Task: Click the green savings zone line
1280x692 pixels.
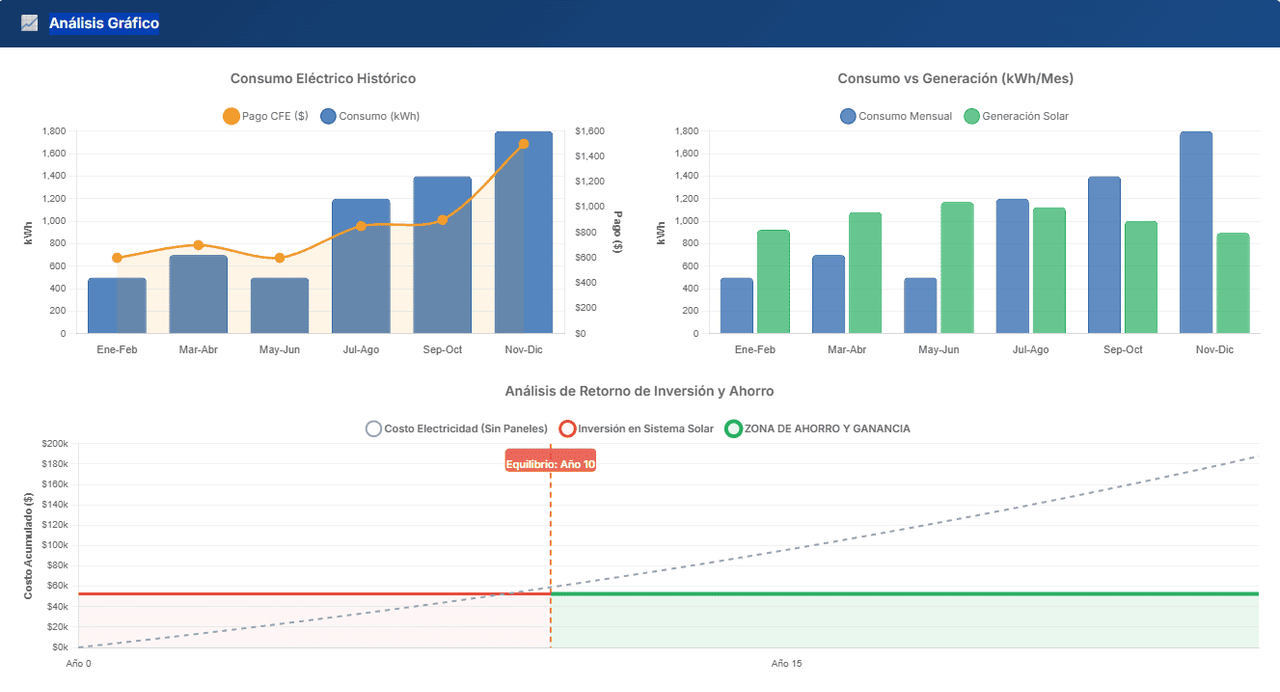Action: (x=904, y=594)
